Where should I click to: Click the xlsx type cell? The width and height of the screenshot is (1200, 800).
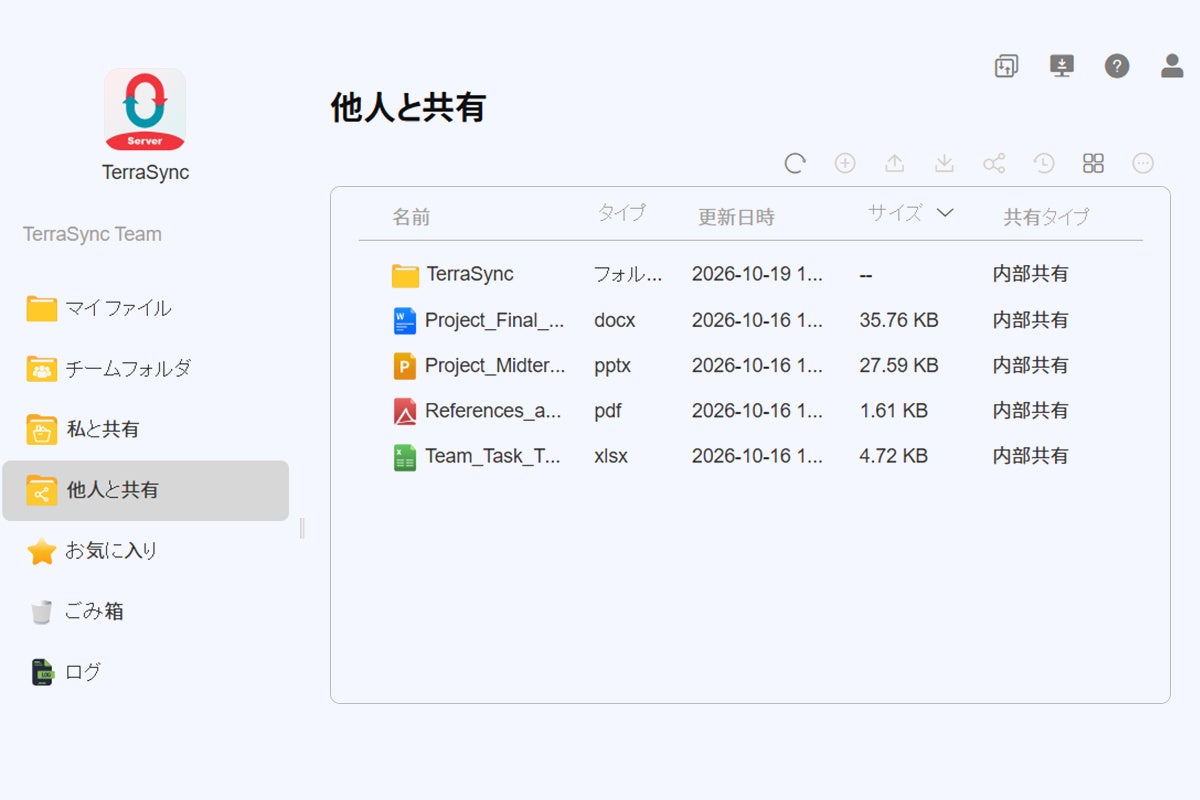pos(611,455)
